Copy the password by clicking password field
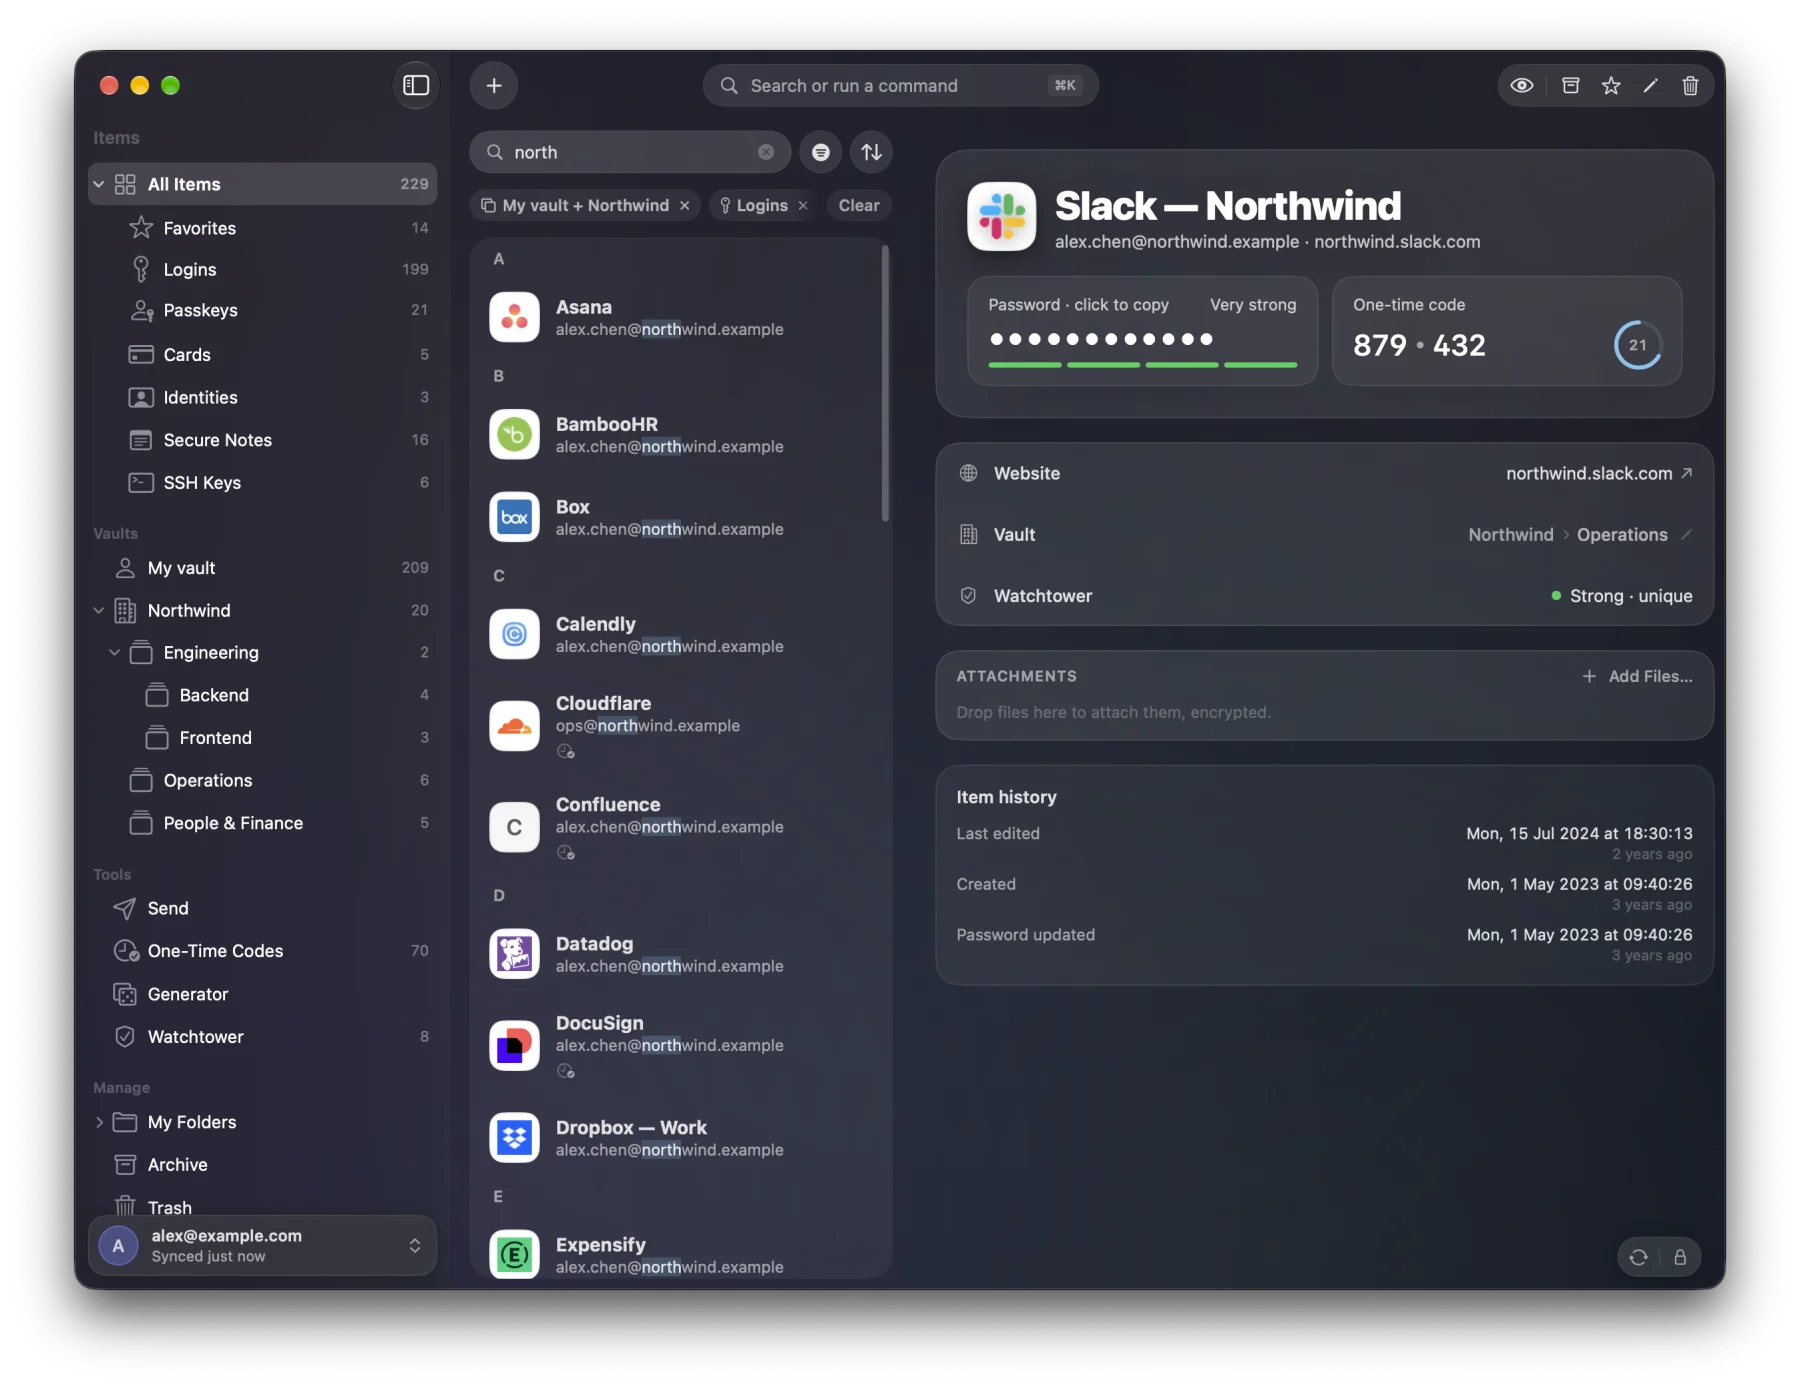The image size is (1800, 1388). 1142,331
